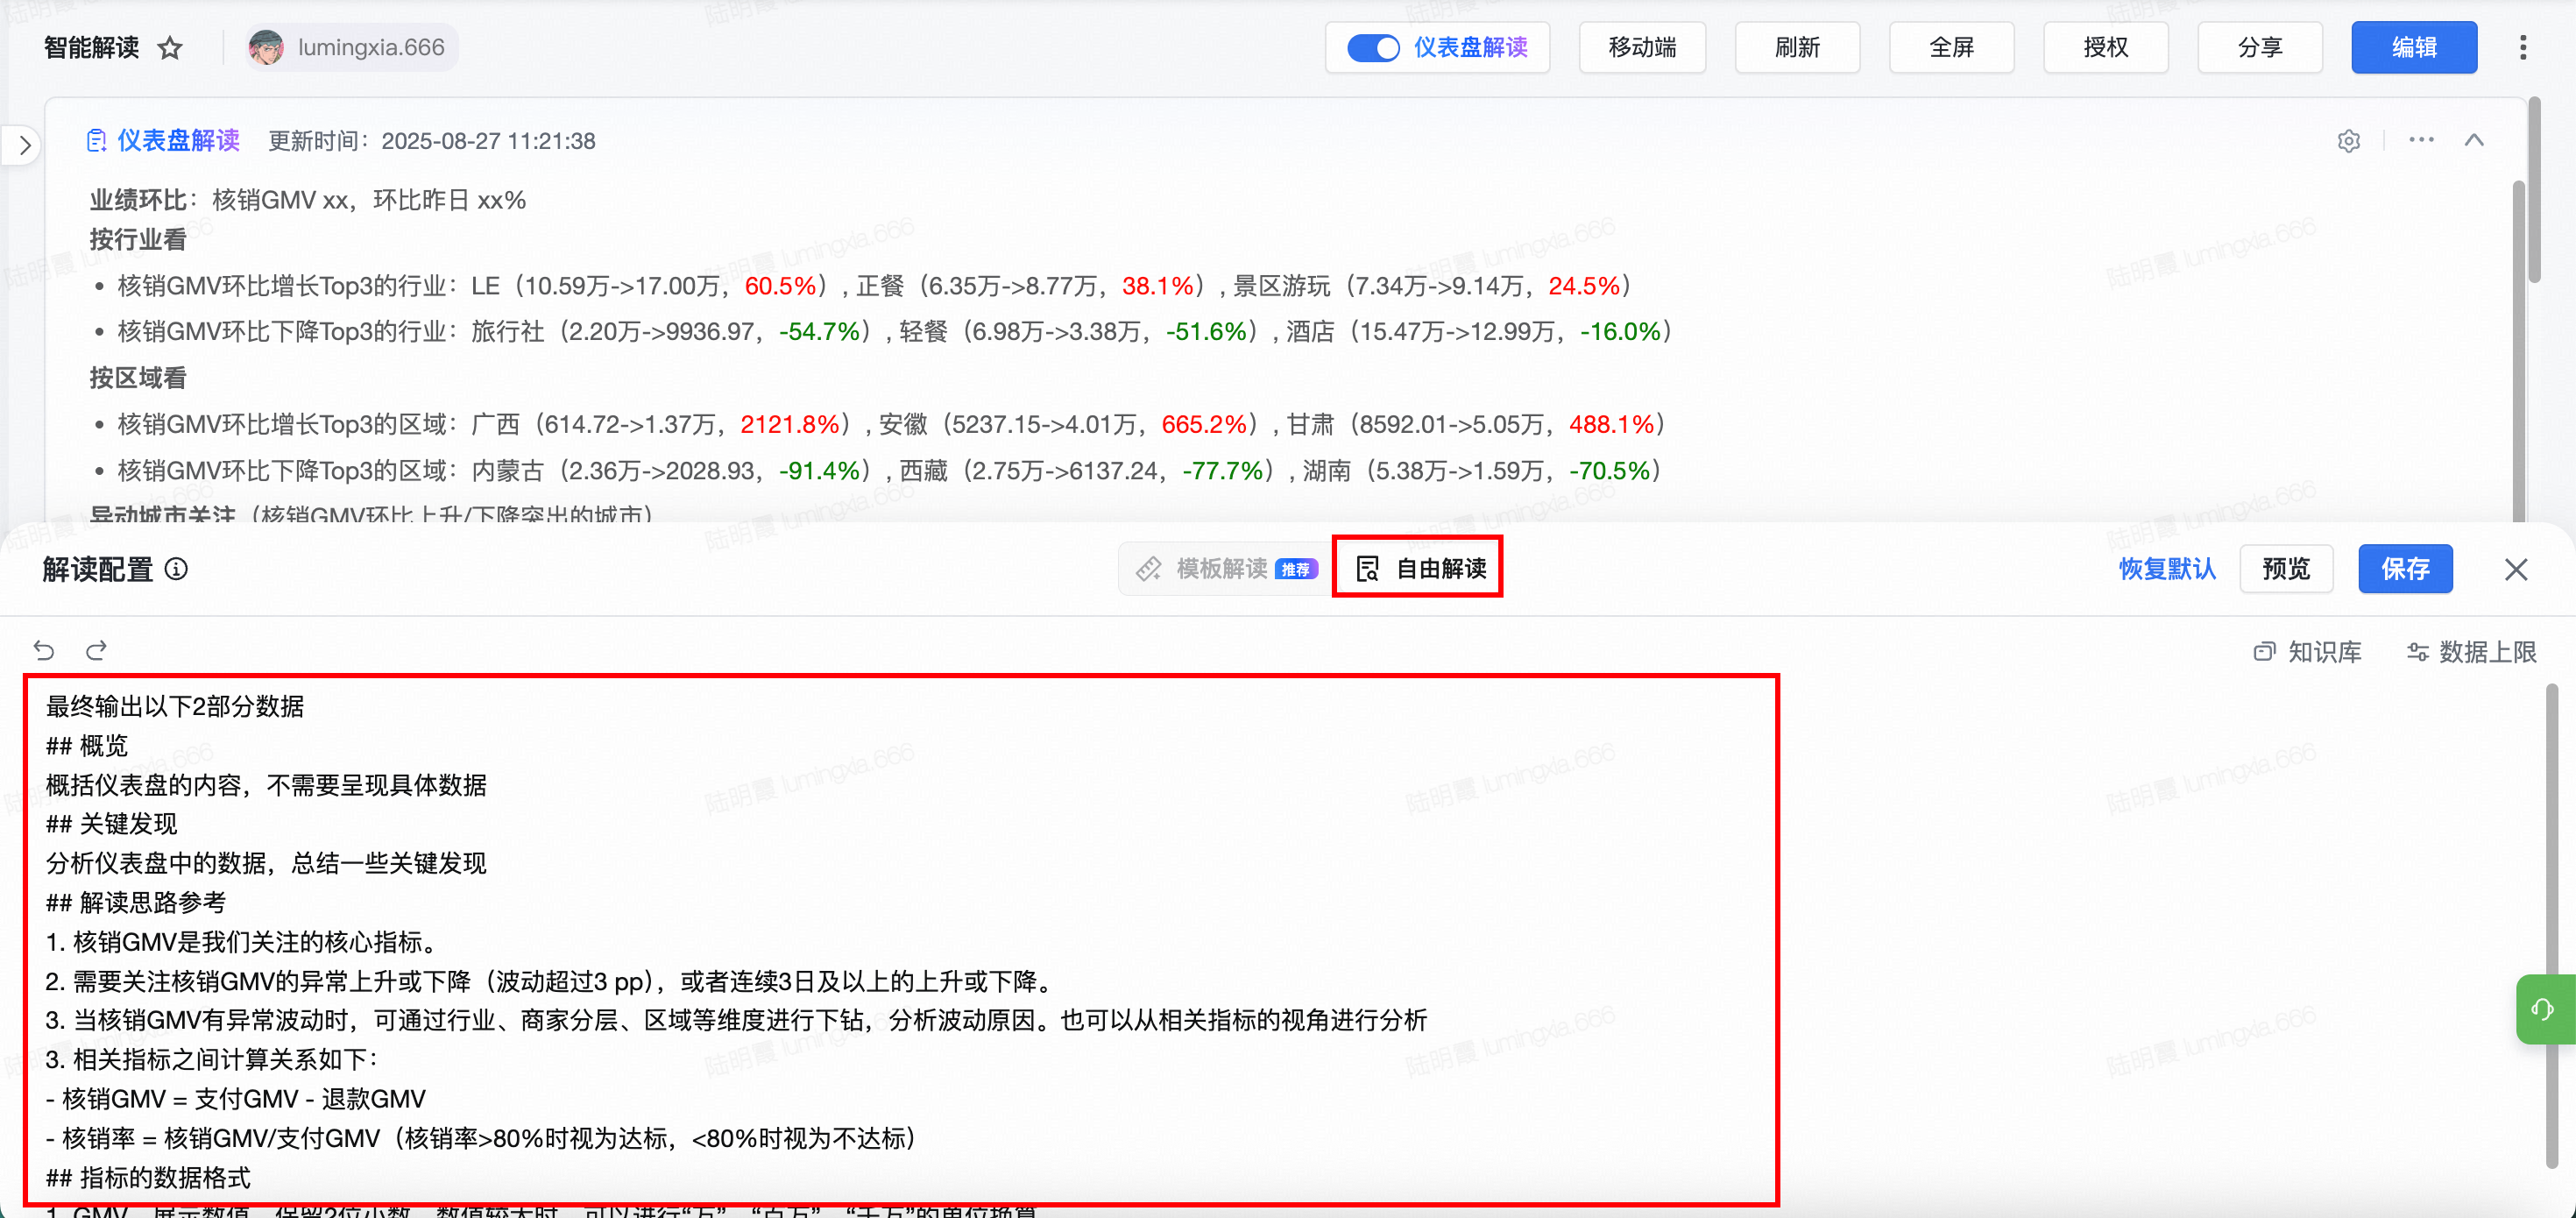Click the 预览 button
The image size is (2576, 1218).
pyautogui.click(x=2285, y=569)
